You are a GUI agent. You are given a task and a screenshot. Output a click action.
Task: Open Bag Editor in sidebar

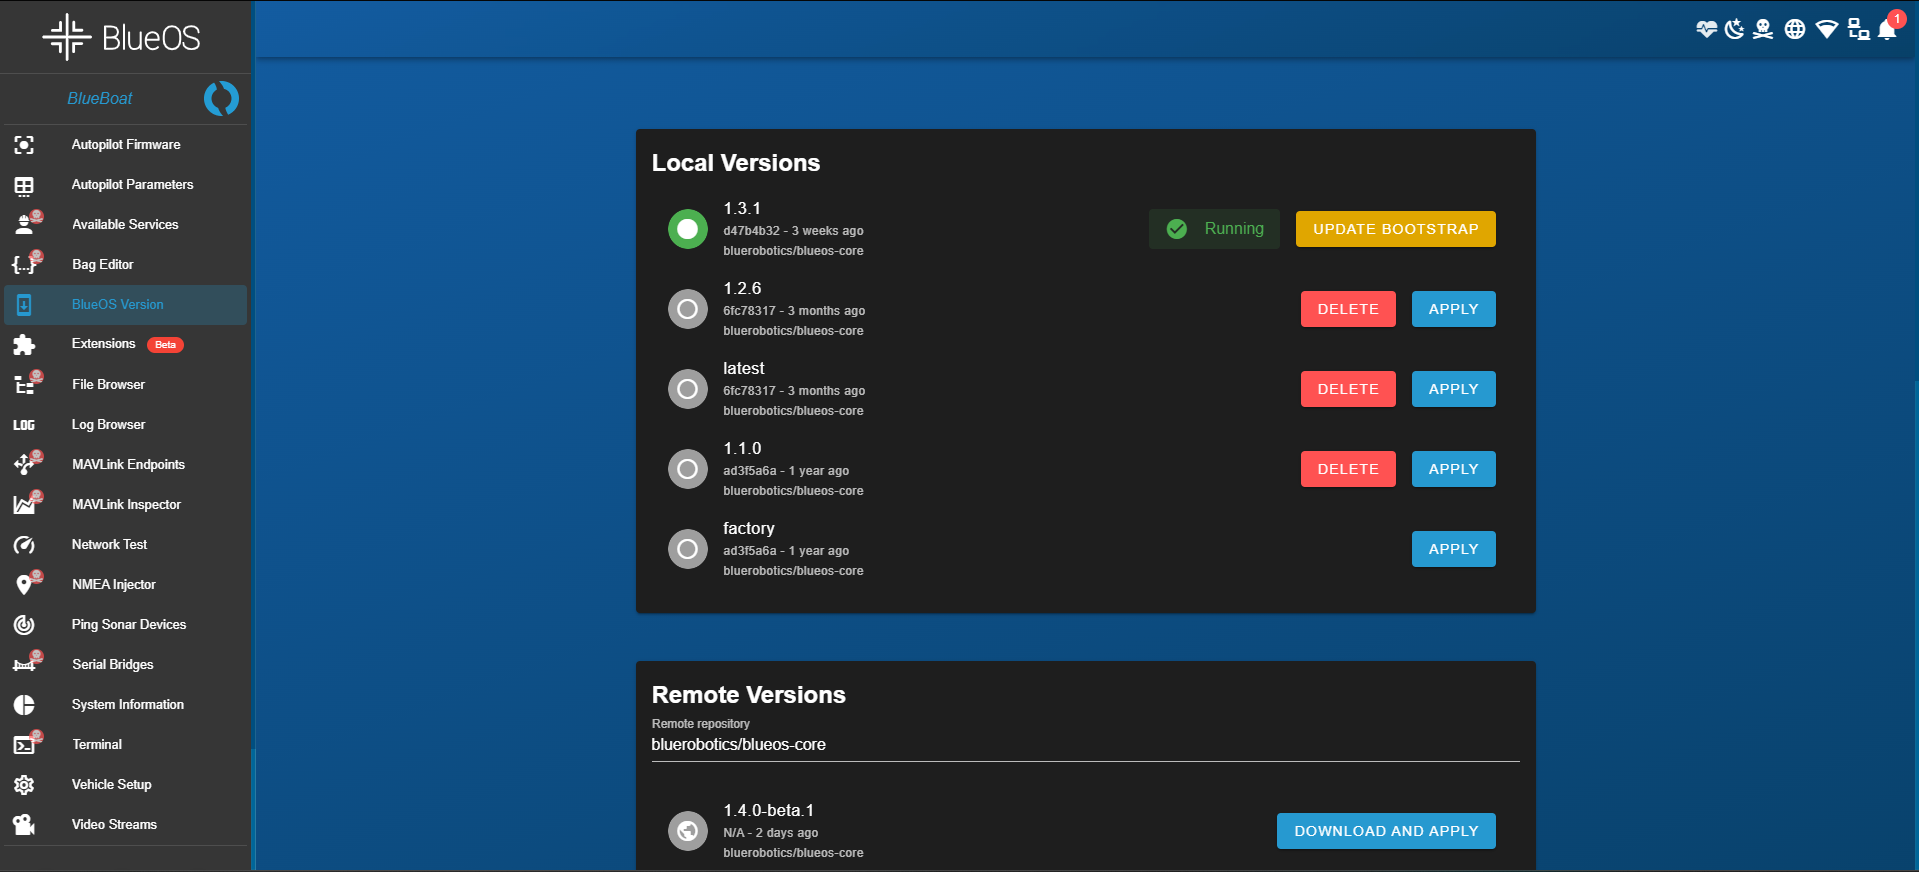coord(126,265)
